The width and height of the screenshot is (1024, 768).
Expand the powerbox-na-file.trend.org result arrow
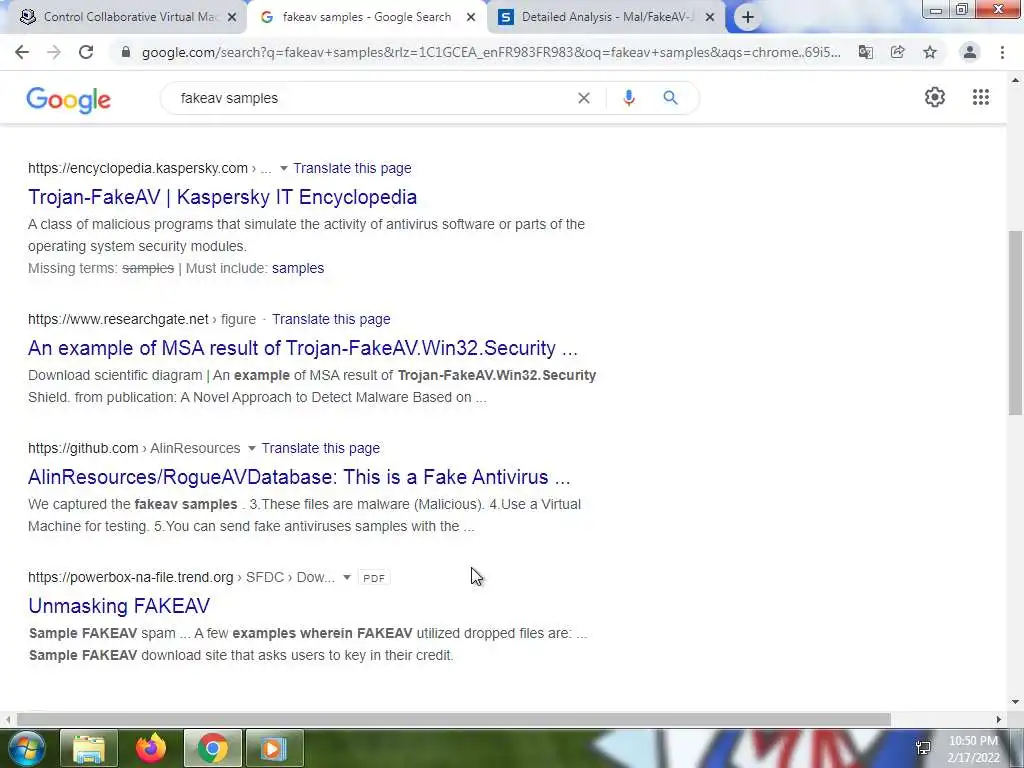pos(347,577)
